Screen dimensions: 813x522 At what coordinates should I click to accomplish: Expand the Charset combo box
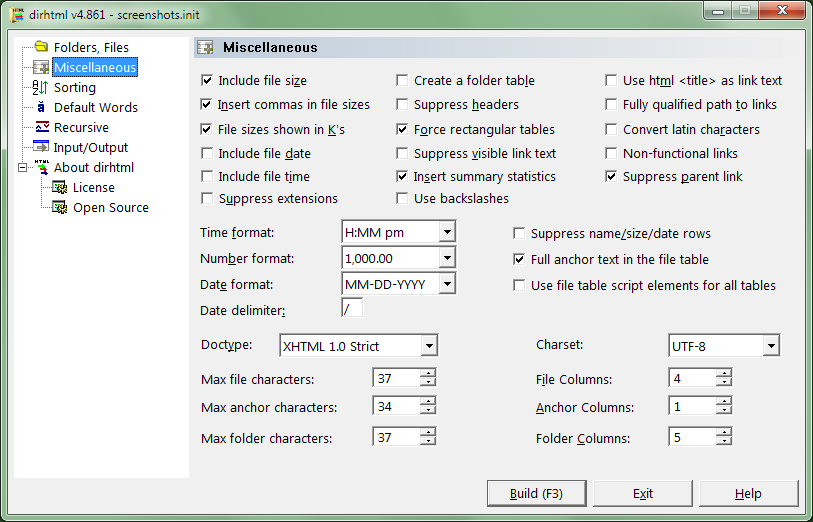click(x=771, y=346)
